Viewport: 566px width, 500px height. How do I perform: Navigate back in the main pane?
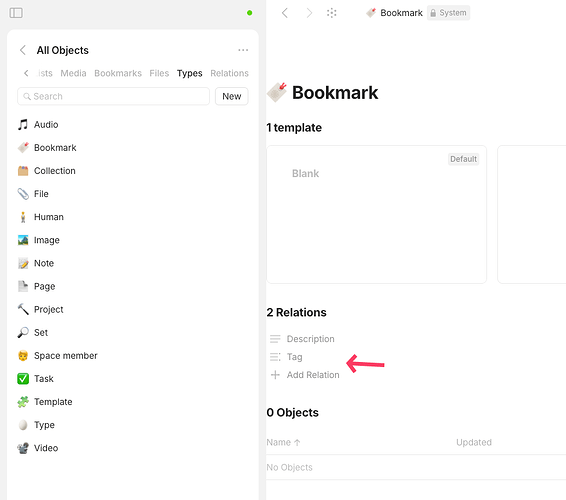pos(285,13)
